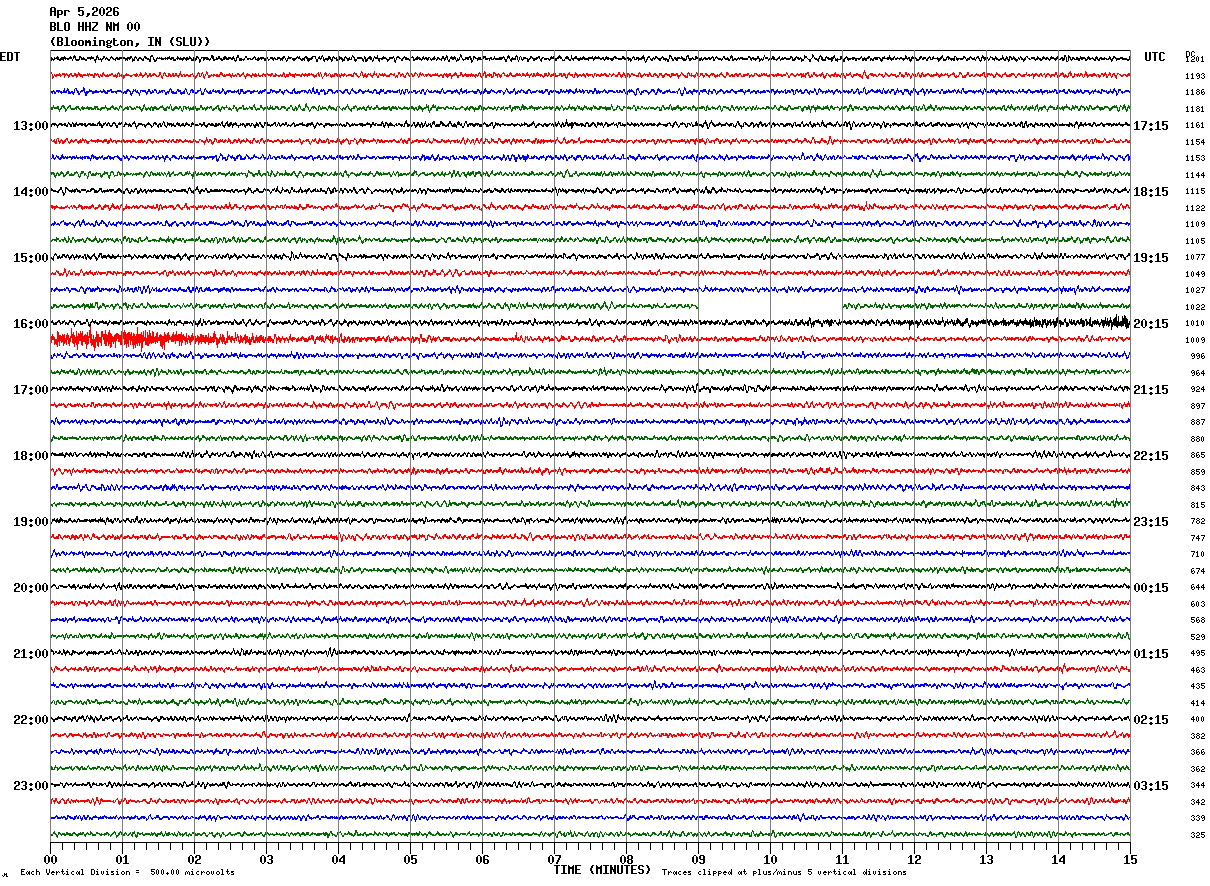
Task: Click the "18:00" EDT hour label
Action: tap(30, 456)
